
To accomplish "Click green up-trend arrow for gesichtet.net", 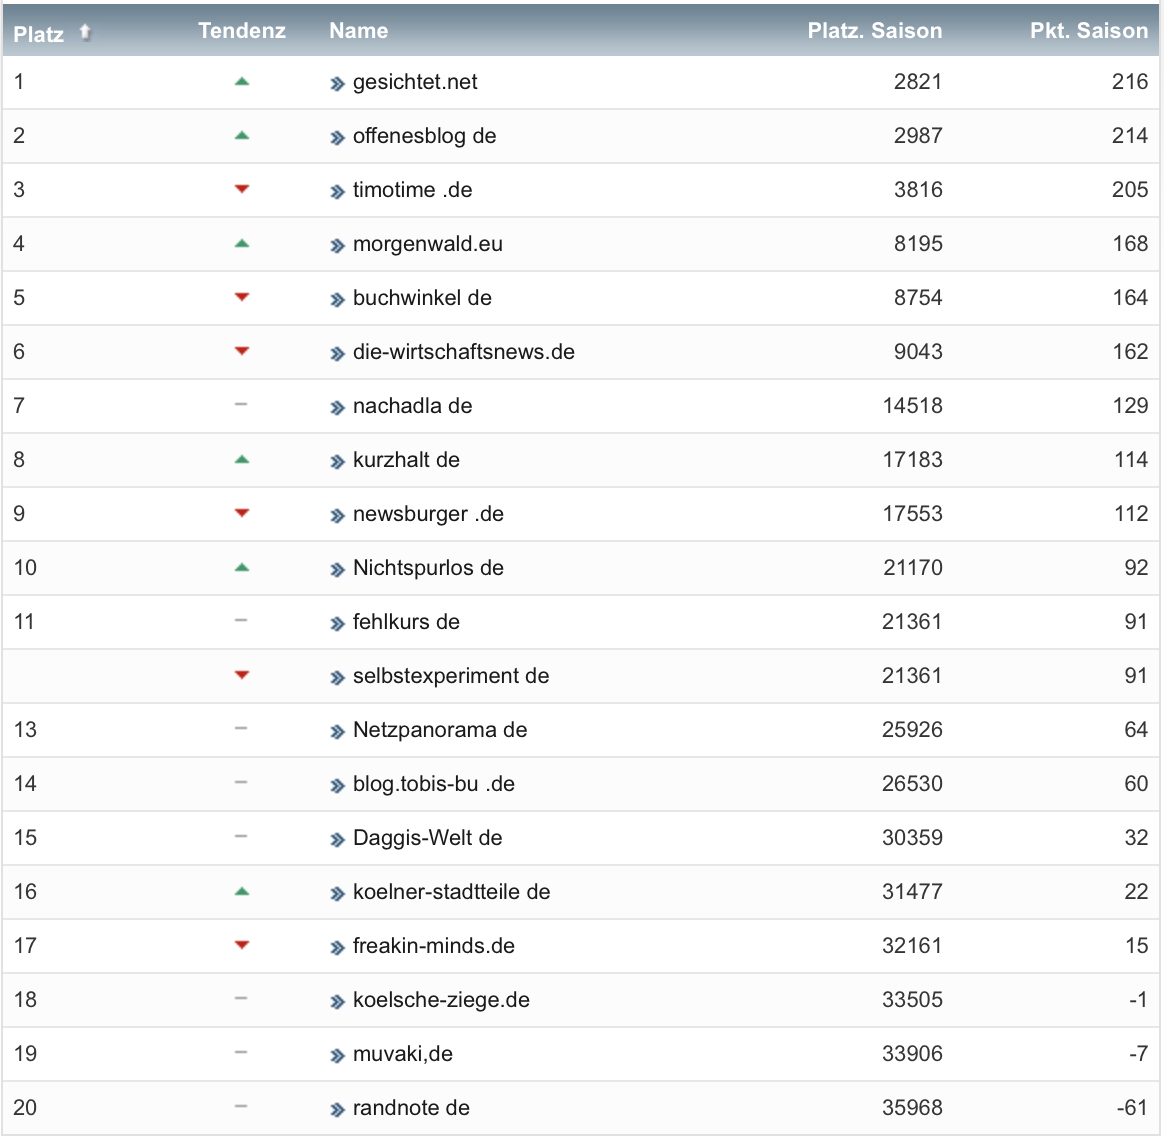I will [241, 82].
